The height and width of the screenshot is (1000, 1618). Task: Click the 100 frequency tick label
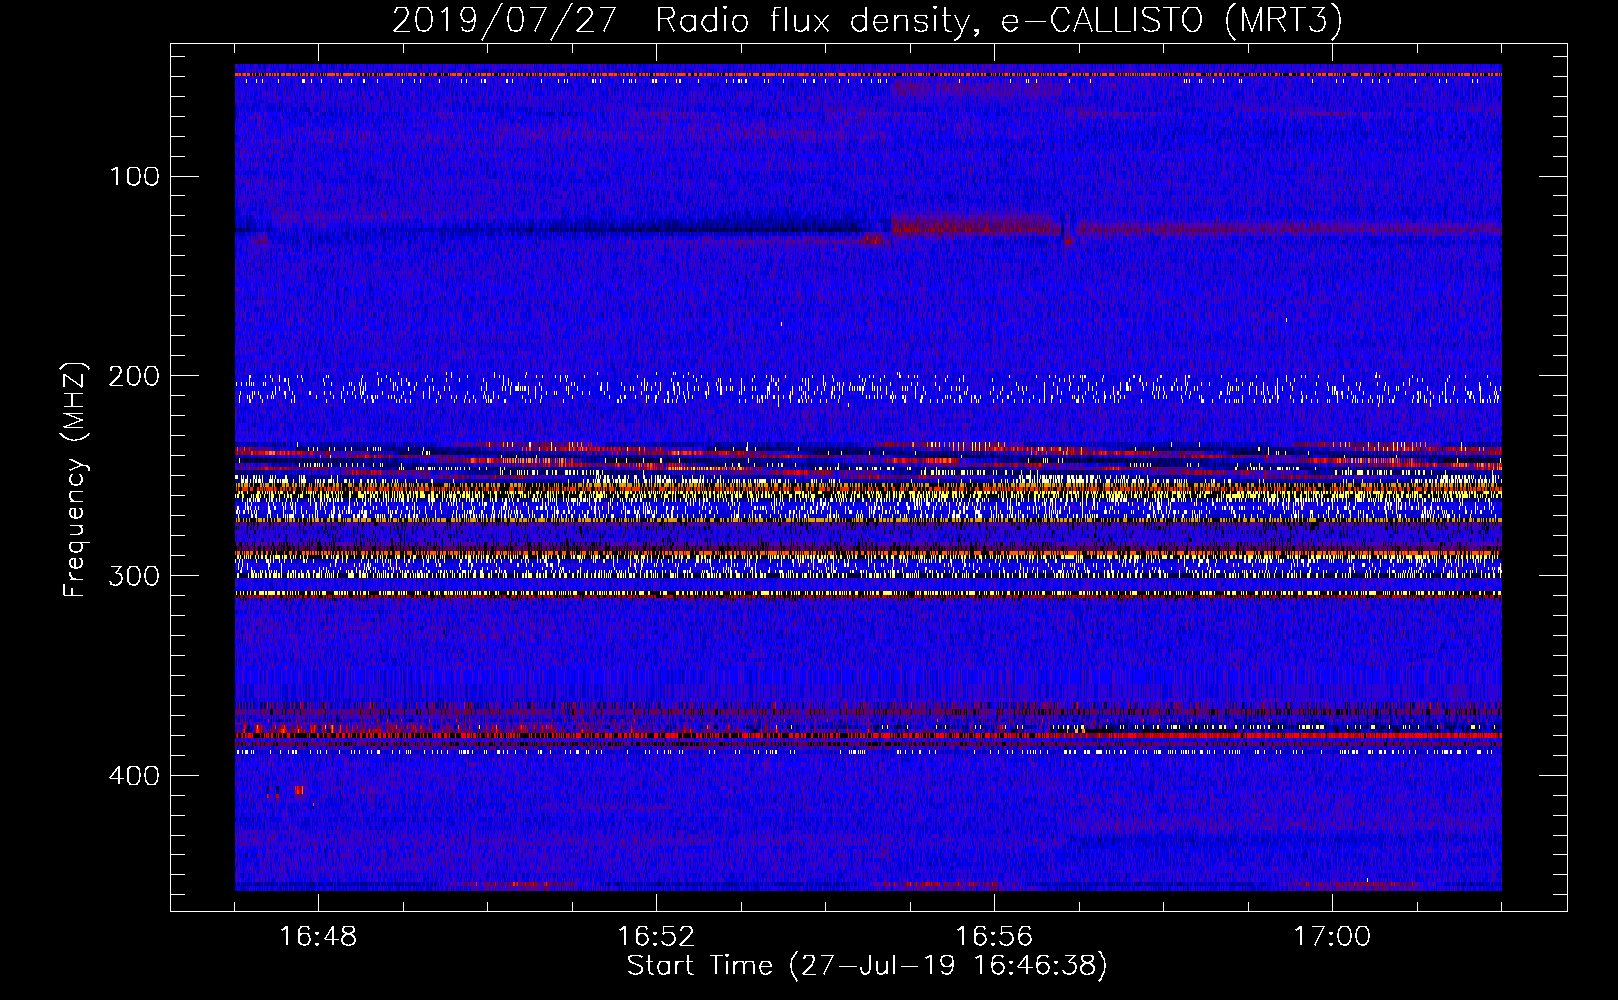135,177
